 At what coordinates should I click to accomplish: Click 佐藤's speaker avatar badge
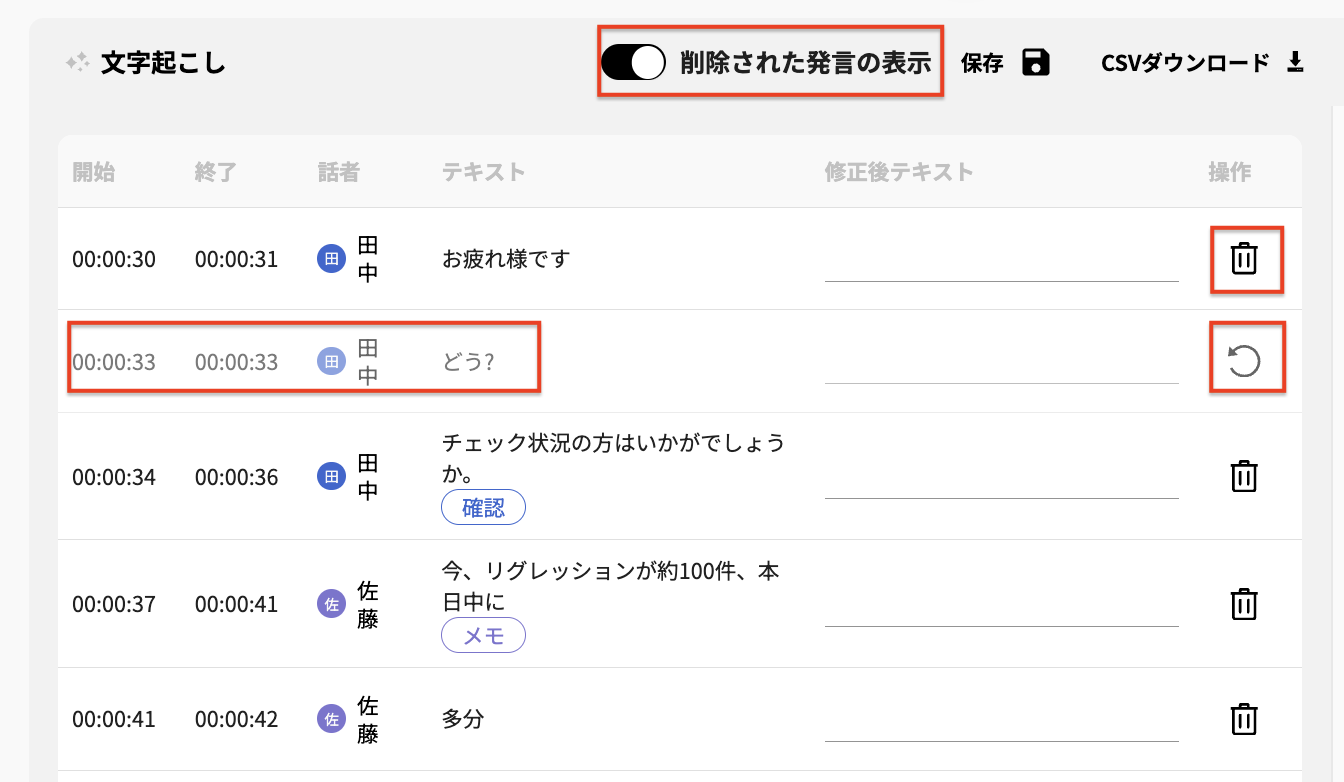coord(331,604)
